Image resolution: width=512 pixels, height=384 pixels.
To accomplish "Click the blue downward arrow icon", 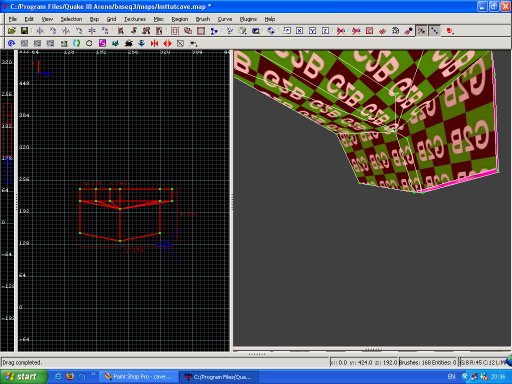I will point(141,43).
